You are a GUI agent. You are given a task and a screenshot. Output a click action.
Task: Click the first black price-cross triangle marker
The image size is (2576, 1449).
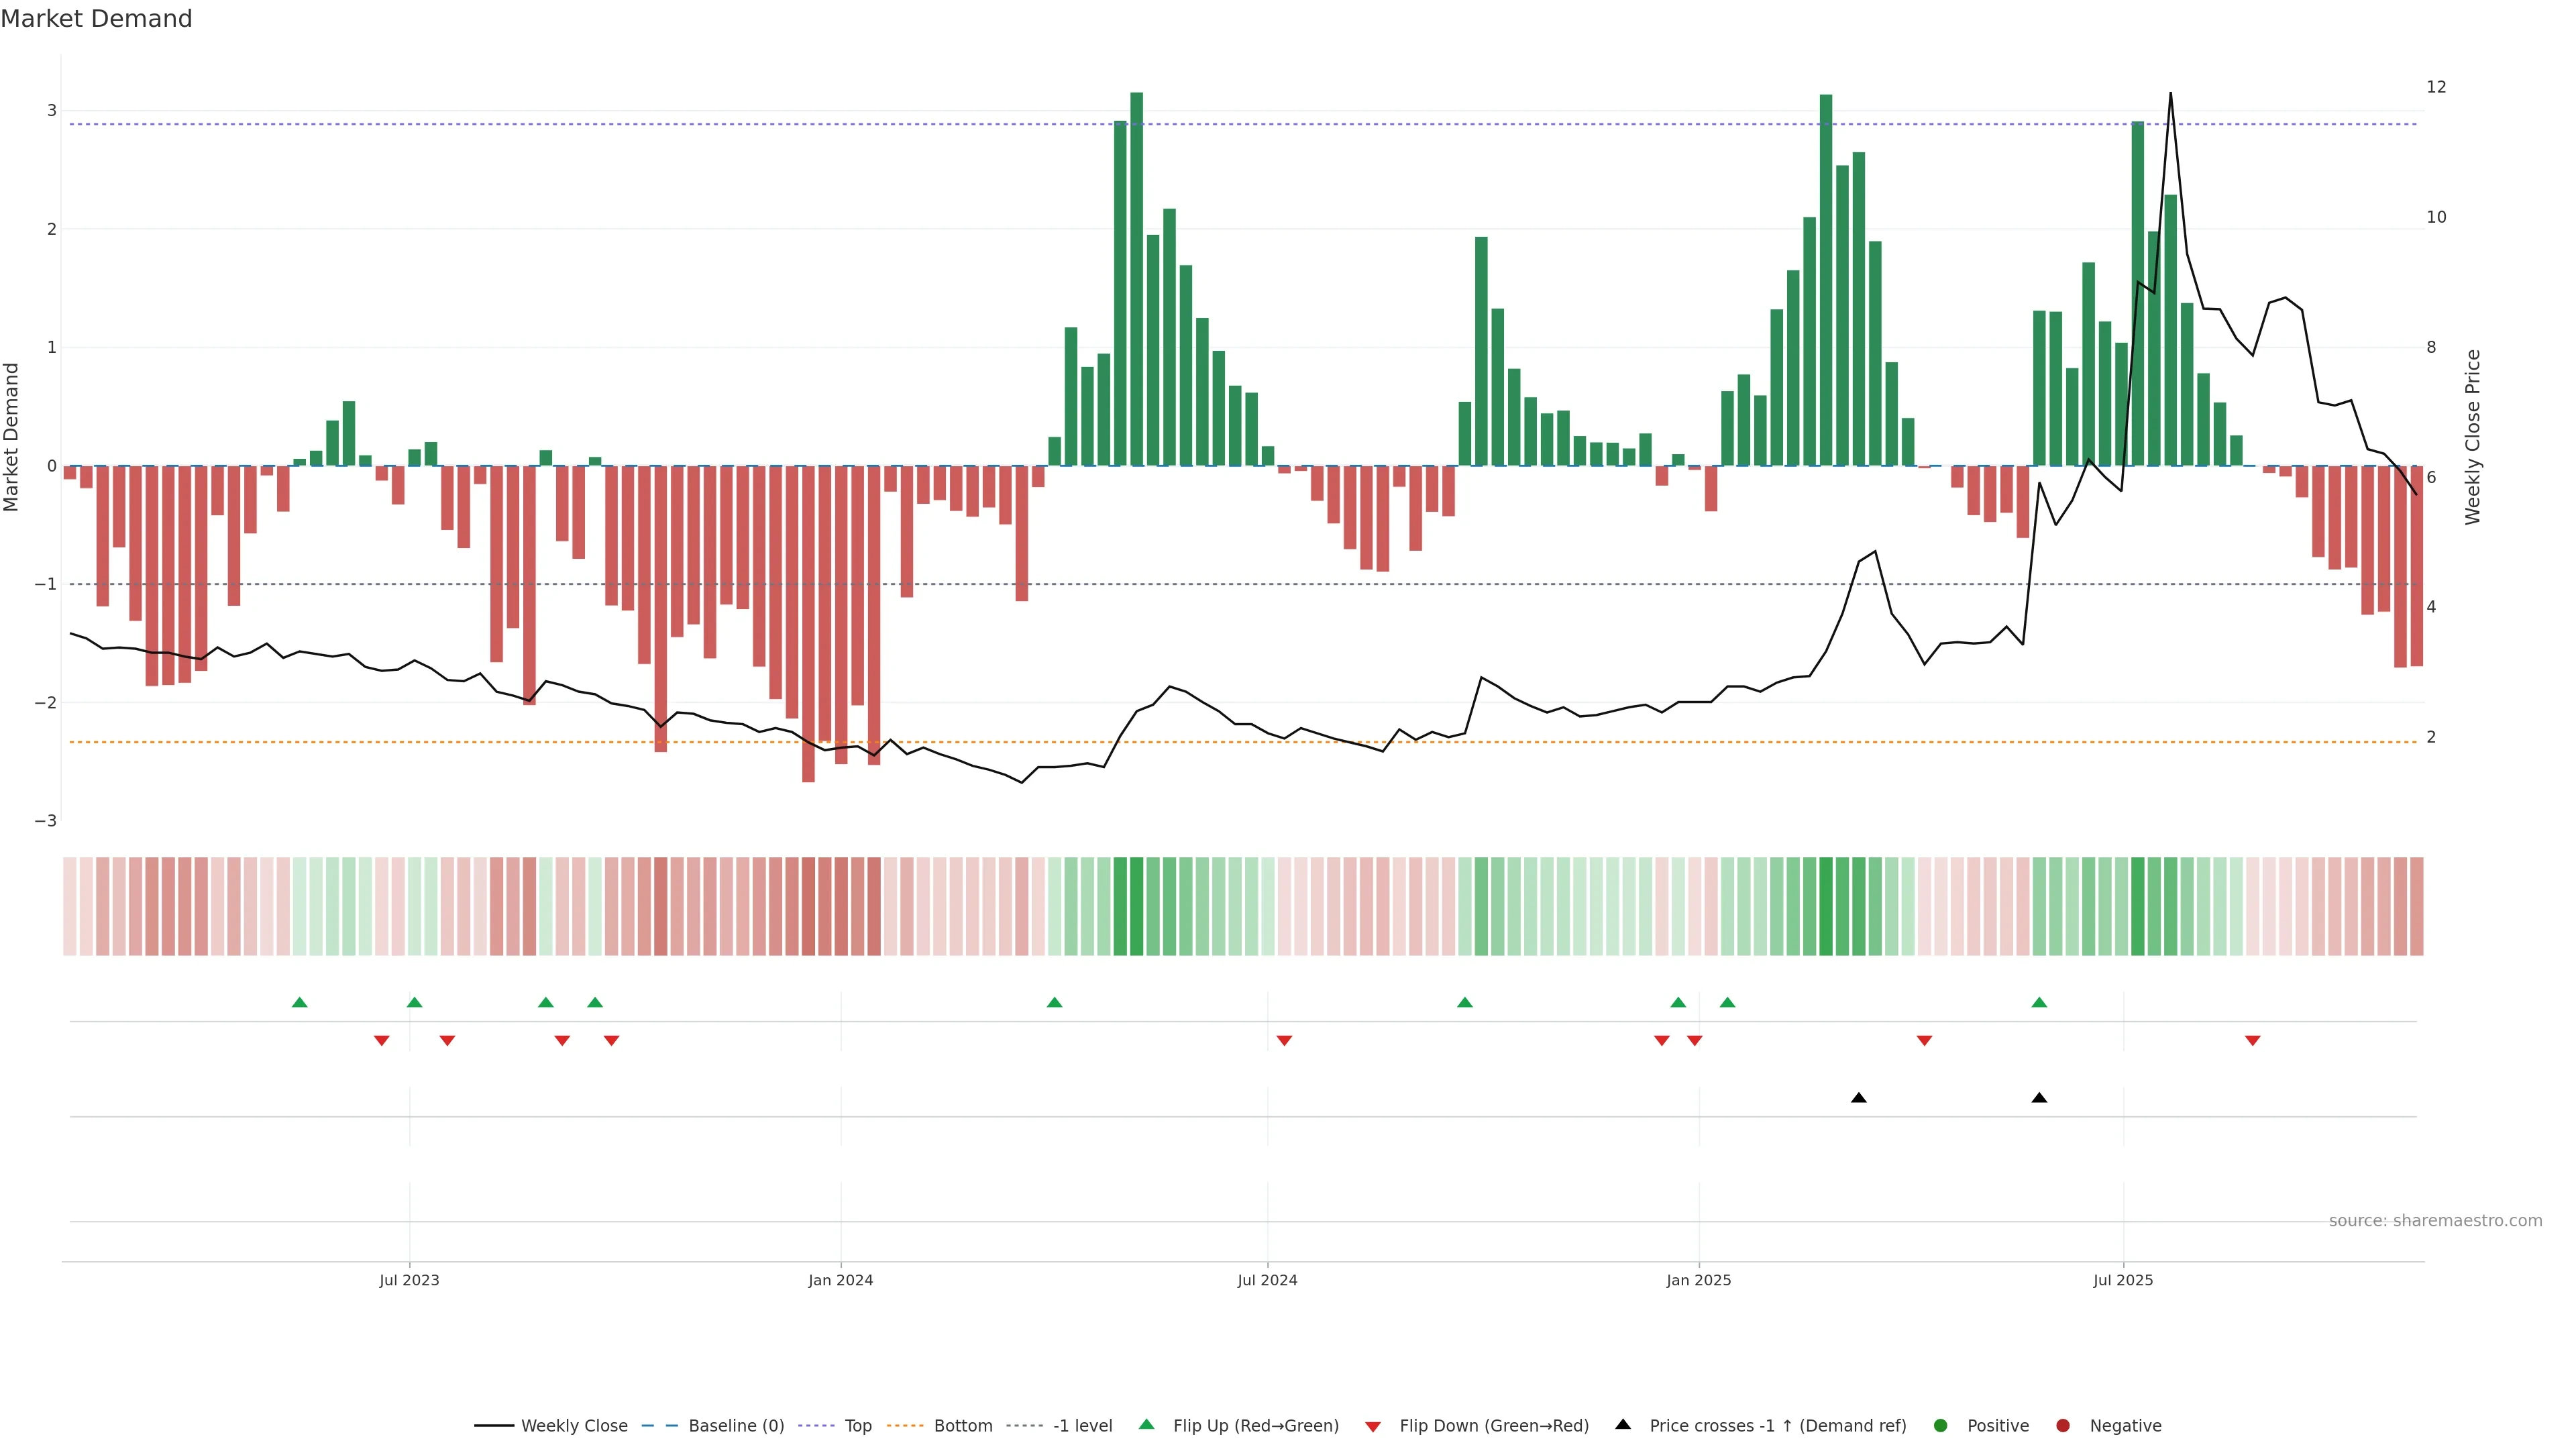tap(1859, 1098)
